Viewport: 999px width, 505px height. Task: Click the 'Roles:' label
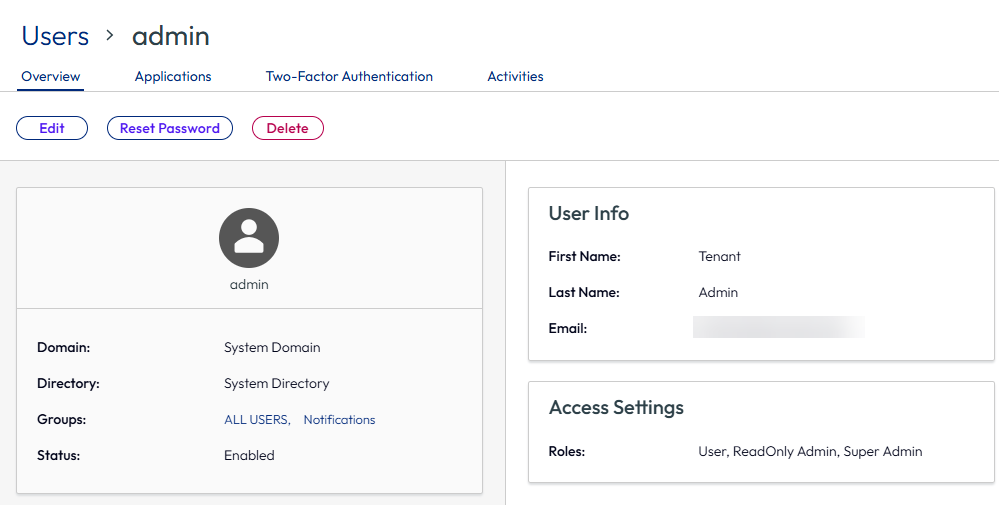(566, 452)
